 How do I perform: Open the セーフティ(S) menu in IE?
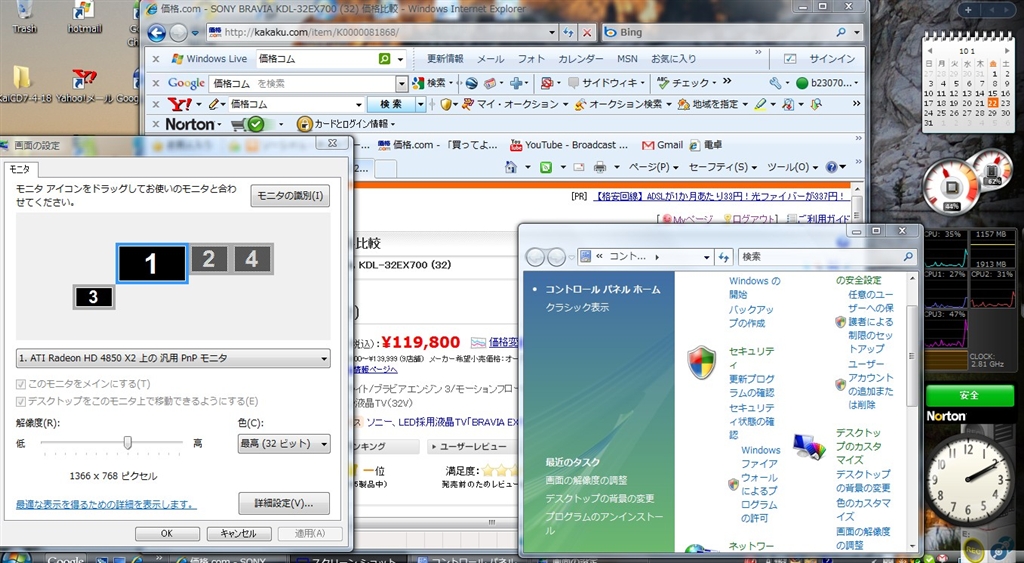pyautogui.click(x=723, y=167)
